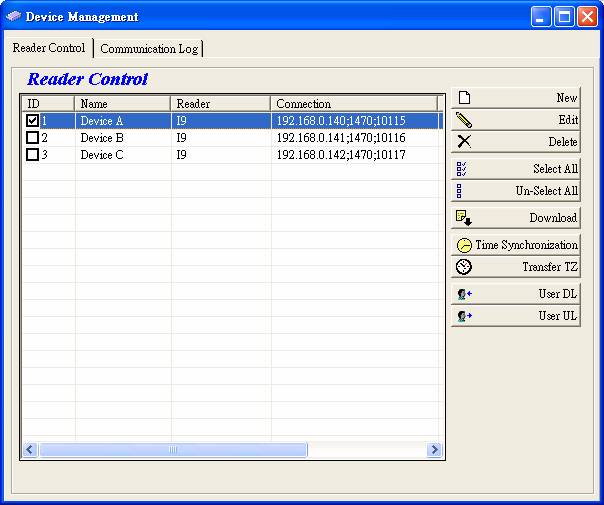Click the Un-Select All boxes icon
604x505 pixels.
coord(459,191)
